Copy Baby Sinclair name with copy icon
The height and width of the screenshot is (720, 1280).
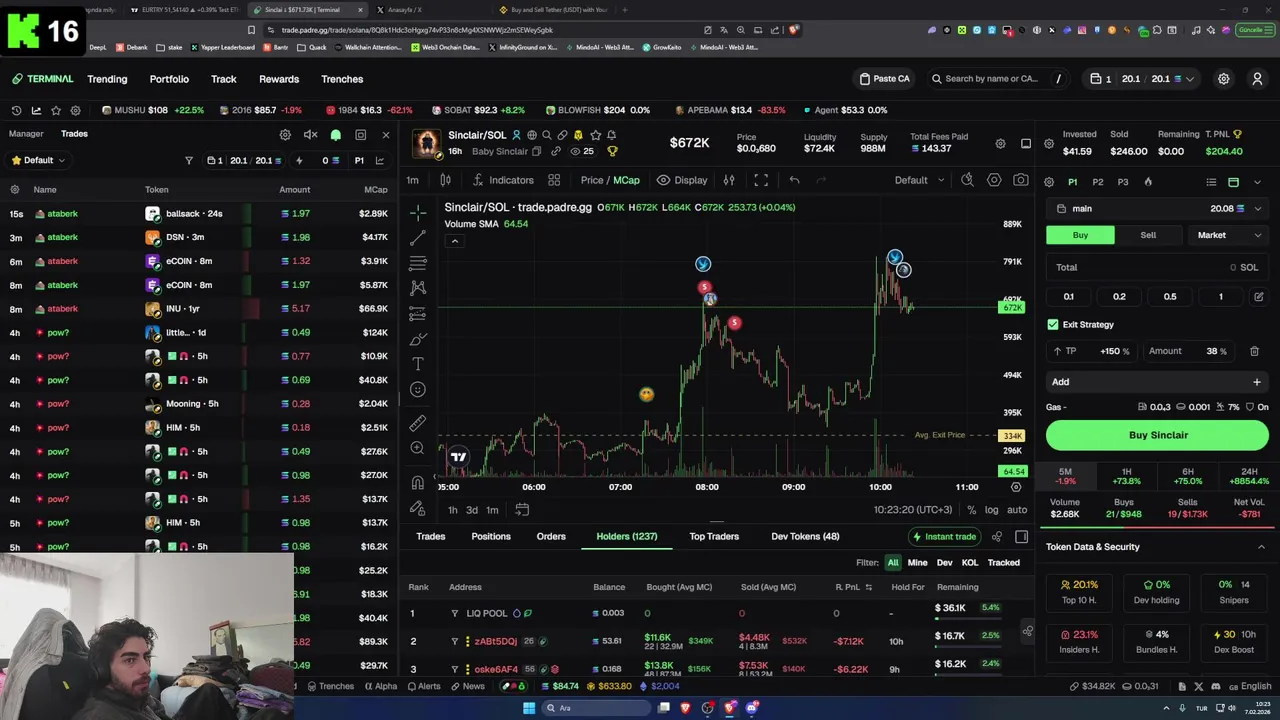pyautogui.click(x=536, y=151)
